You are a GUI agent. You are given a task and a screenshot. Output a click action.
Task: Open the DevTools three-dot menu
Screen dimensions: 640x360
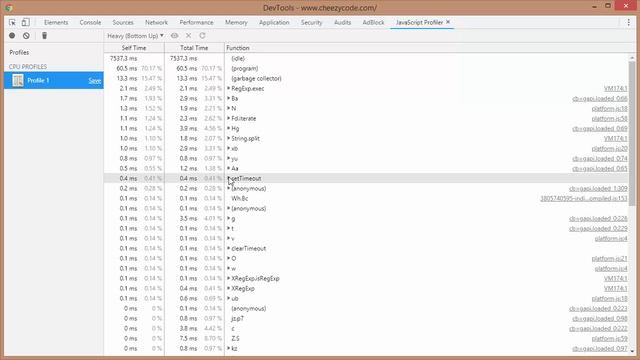point(629,22)
